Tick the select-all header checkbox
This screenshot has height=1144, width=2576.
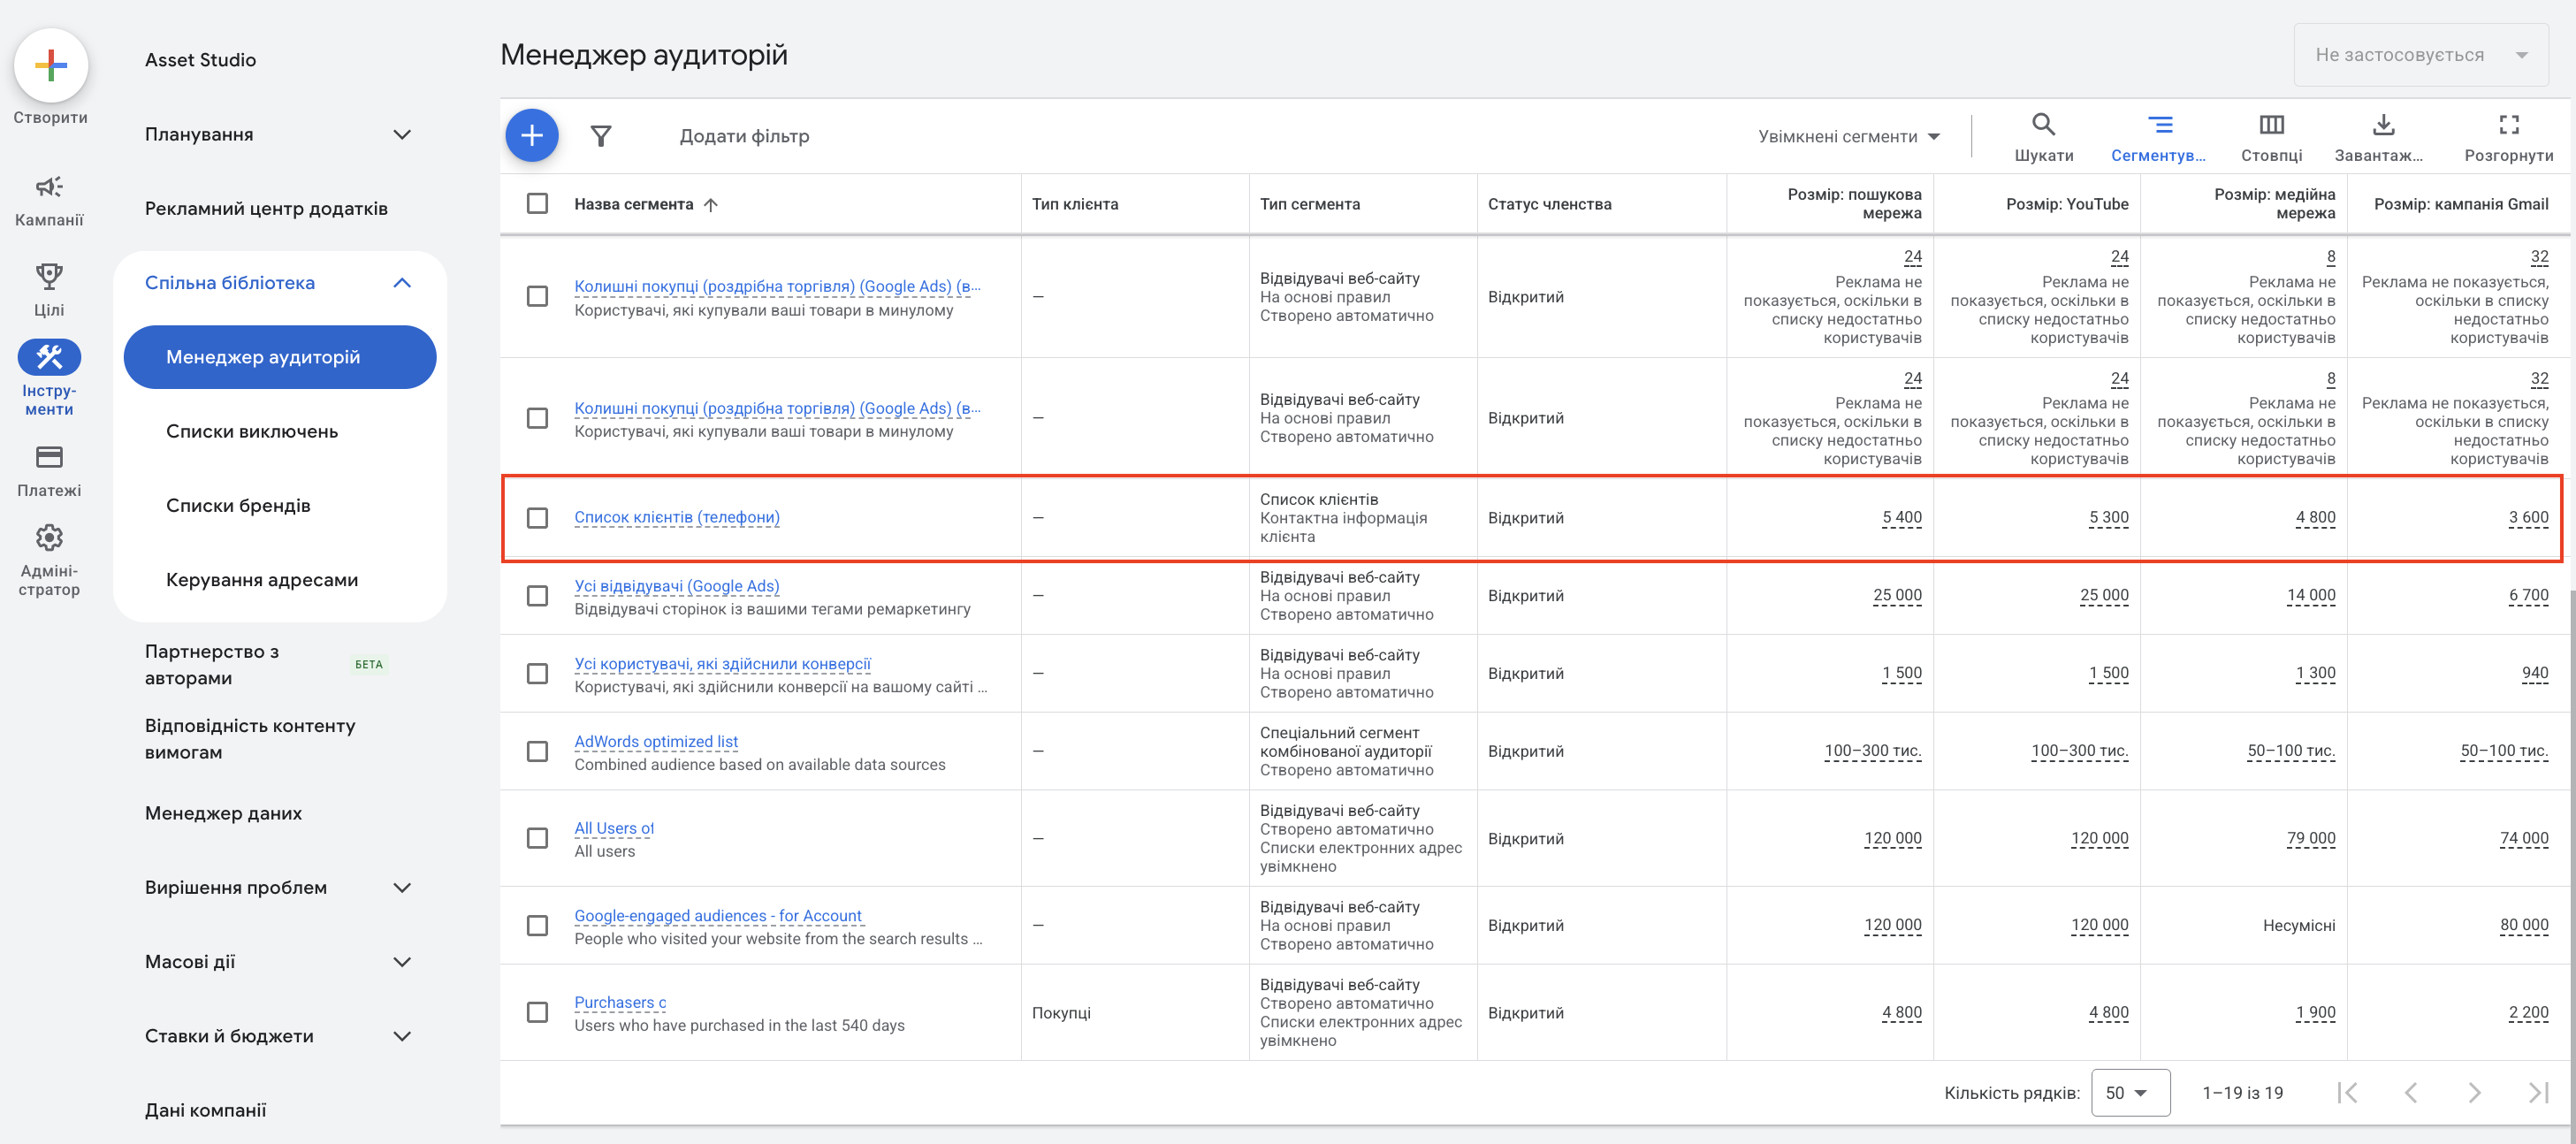(x=537, y=203)
